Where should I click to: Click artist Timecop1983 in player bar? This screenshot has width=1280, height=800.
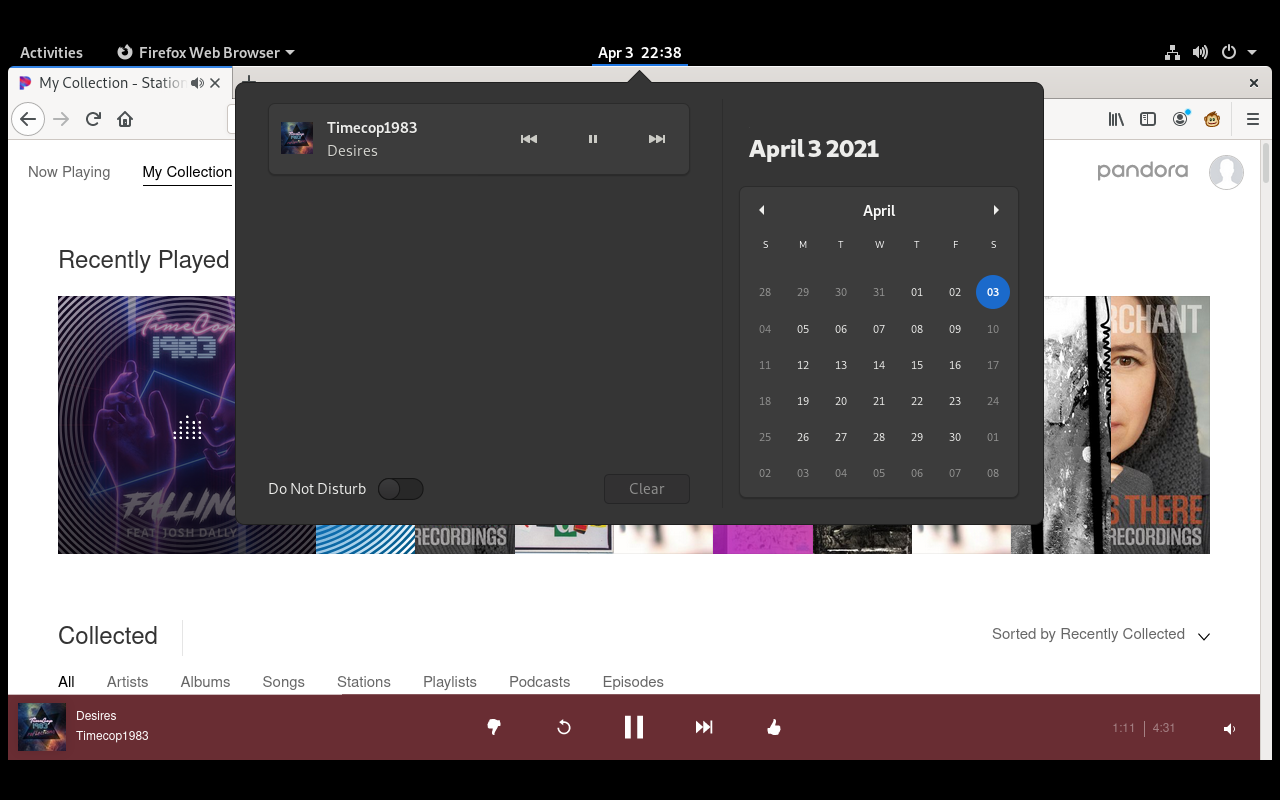pyautogui.click(x=112, y=736)
